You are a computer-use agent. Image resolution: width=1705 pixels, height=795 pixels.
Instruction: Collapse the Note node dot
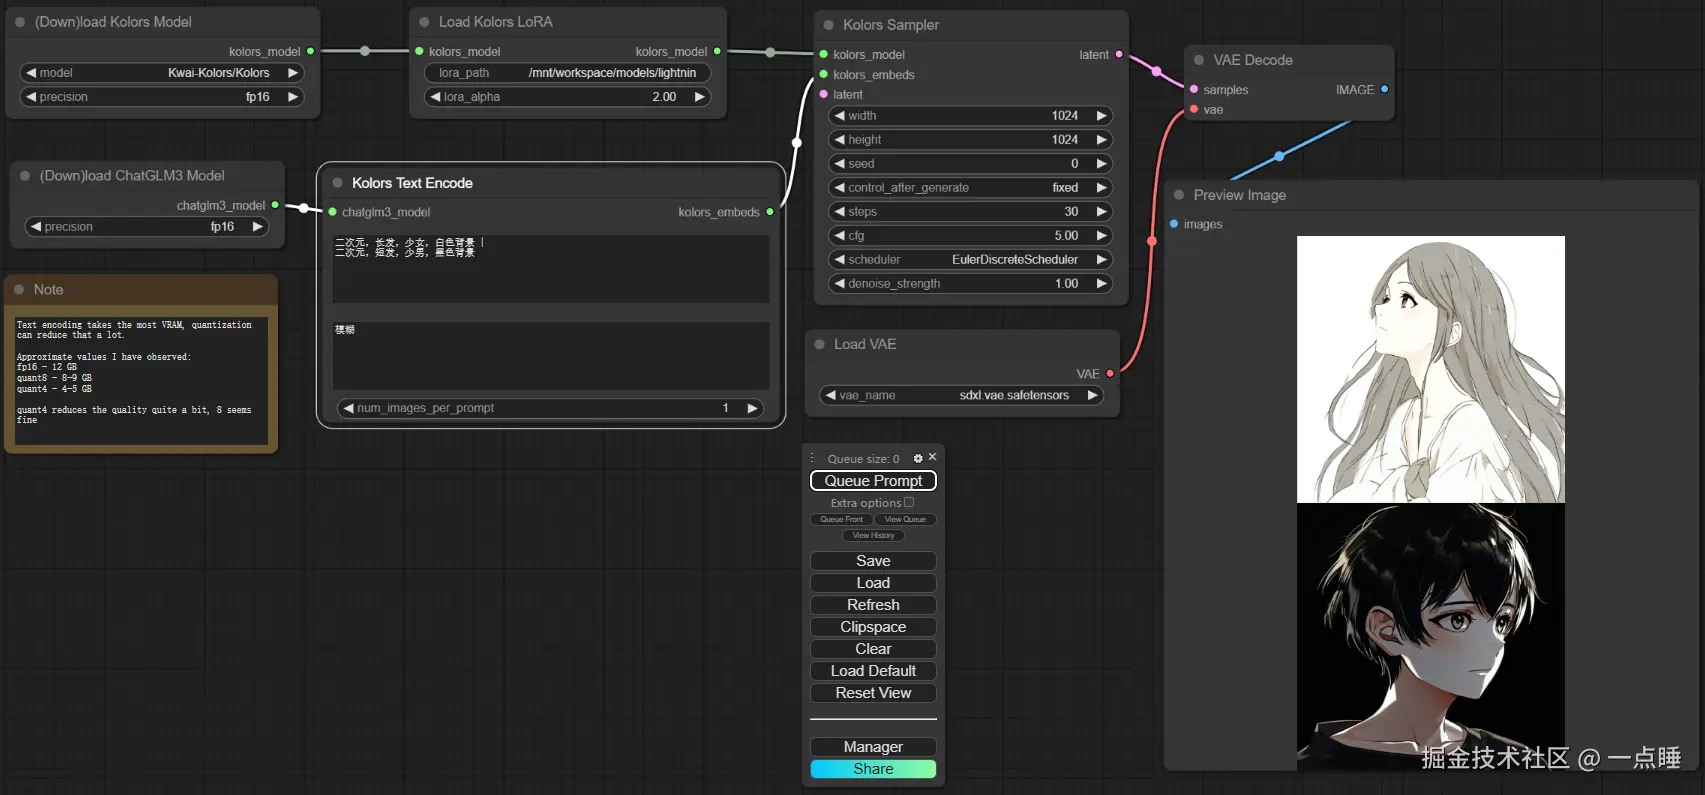click(x=19, y=290)
